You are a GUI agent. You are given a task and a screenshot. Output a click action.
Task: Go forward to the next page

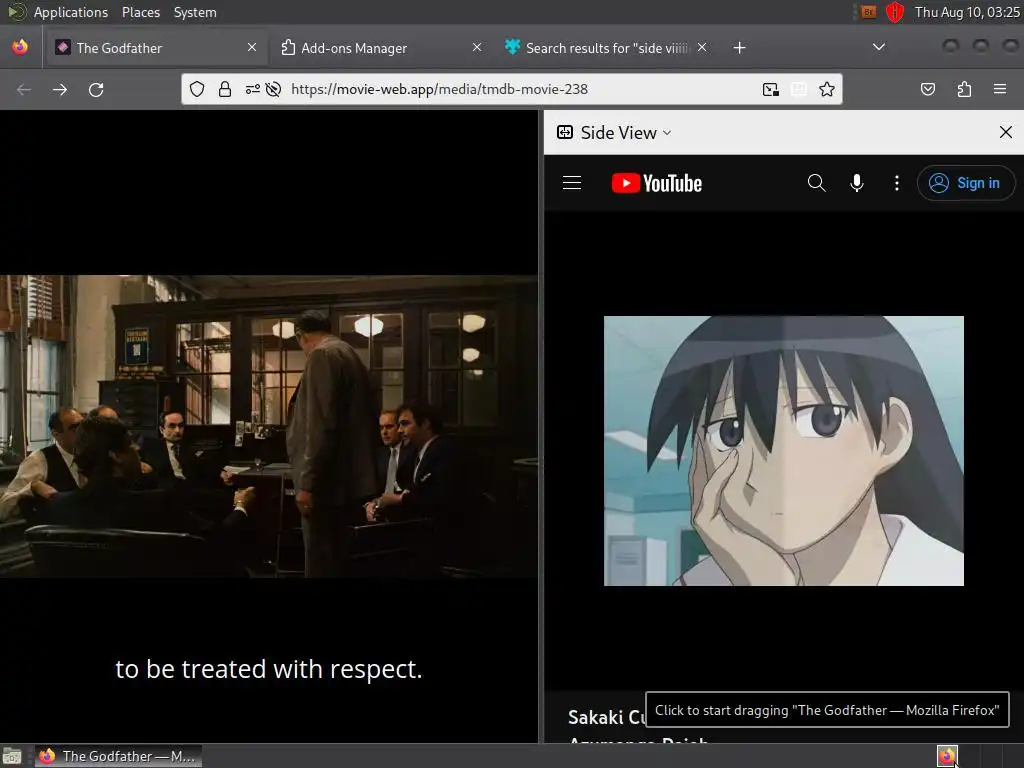click(x=60, y=89)
